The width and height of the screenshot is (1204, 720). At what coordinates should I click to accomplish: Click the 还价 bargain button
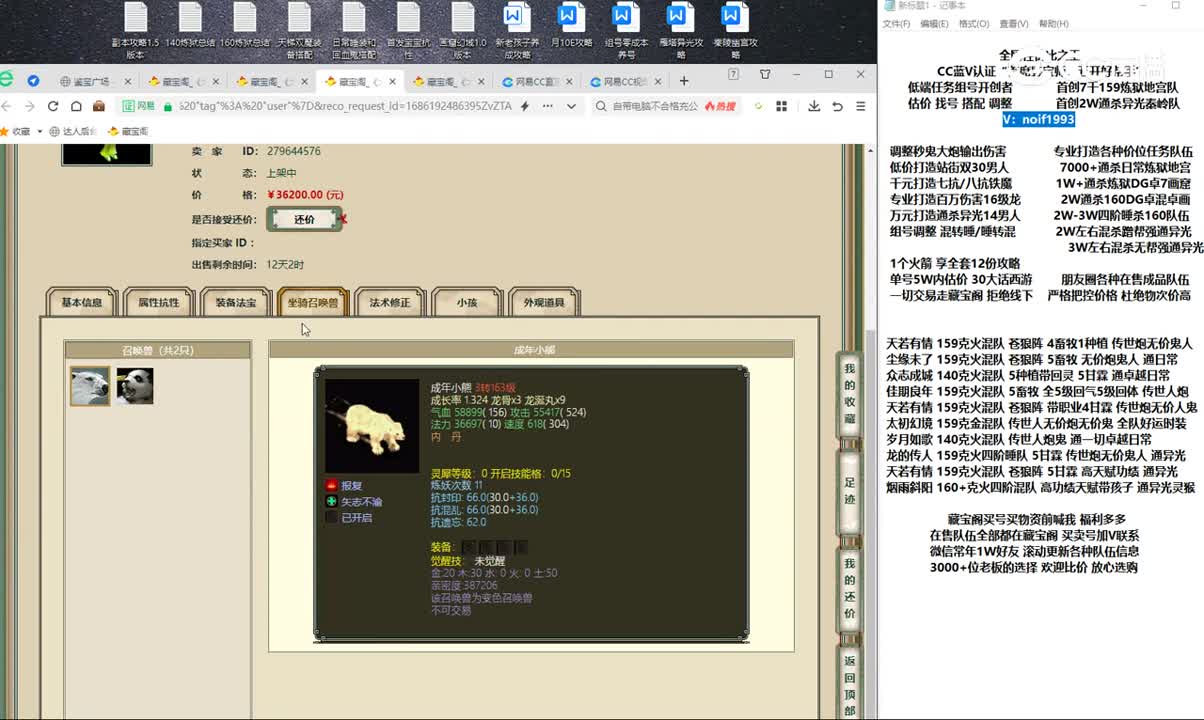point(305,219)
